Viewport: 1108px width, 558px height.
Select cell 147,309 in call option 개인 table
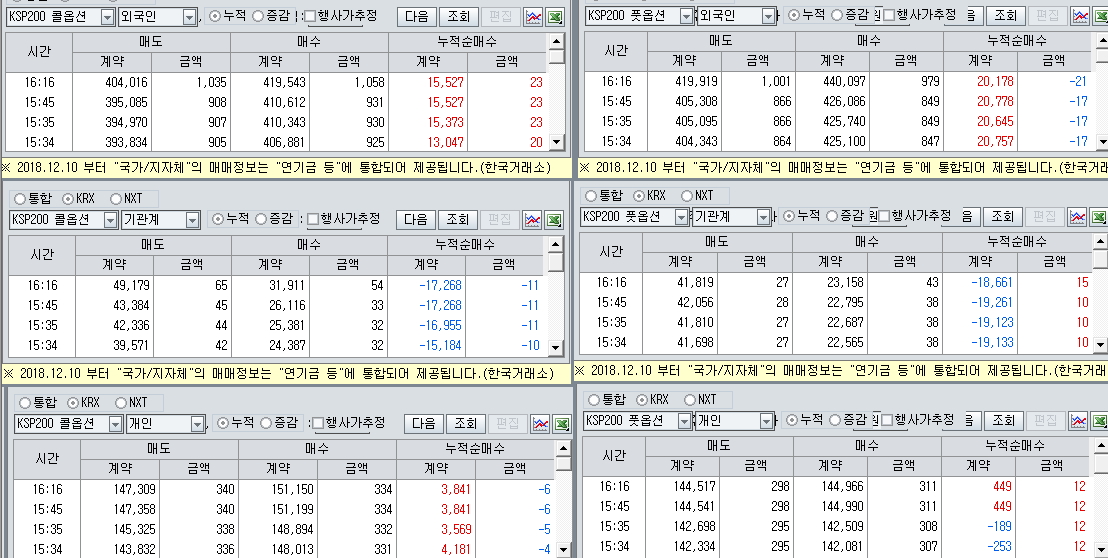point(120,489)
